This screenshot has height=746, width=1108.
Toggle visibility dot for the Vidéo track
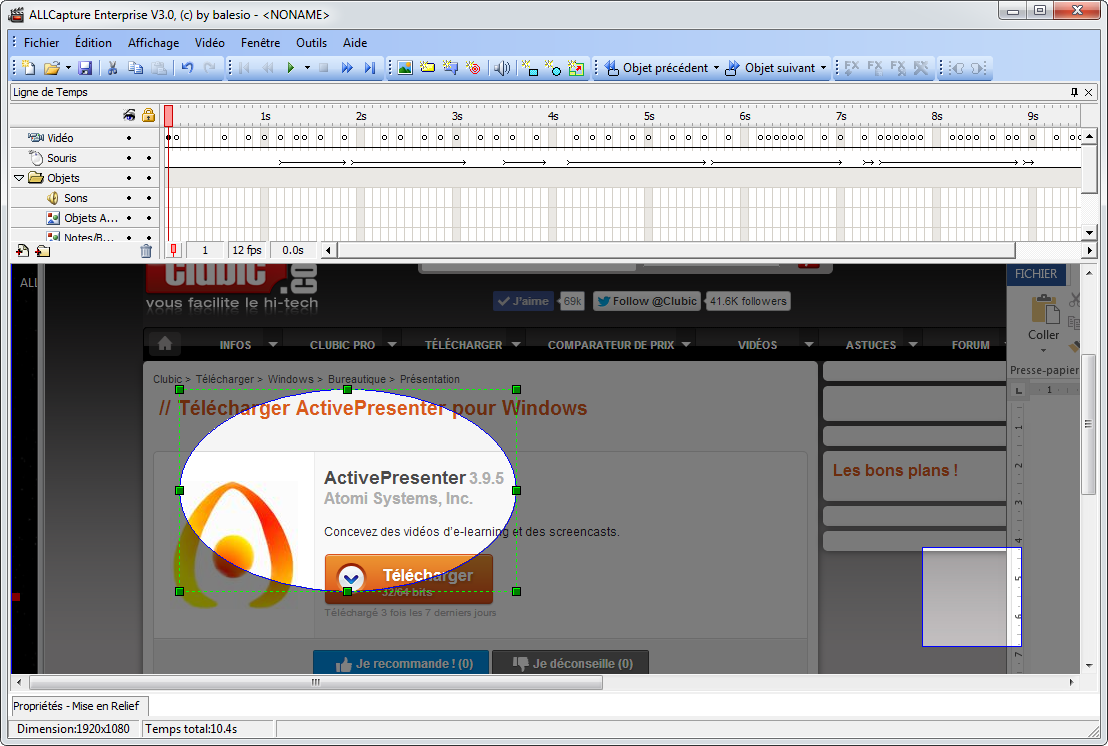129,138
